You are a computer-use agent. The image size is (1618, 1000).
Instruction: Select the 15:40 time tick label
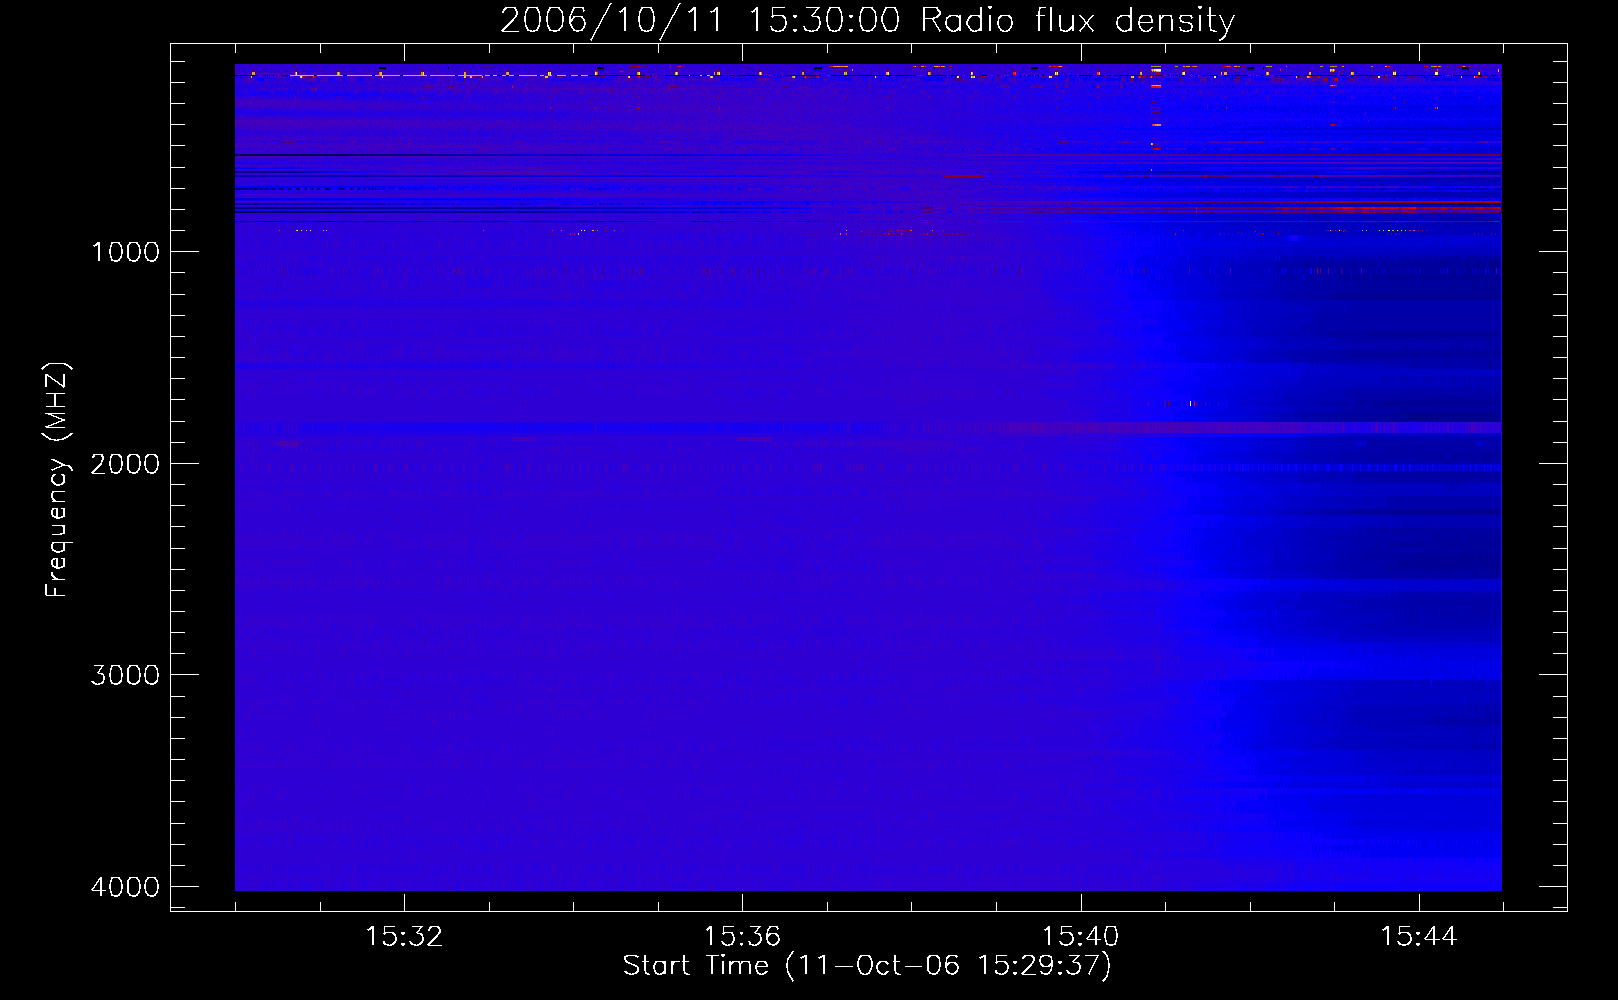[x=1081, y=937]
